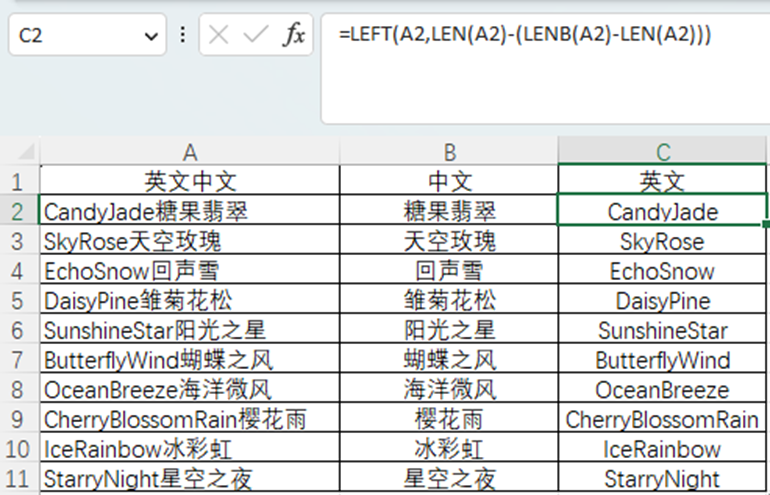Select row 3 header
This screenshot has height=495, width=770.
click(20, 241)
